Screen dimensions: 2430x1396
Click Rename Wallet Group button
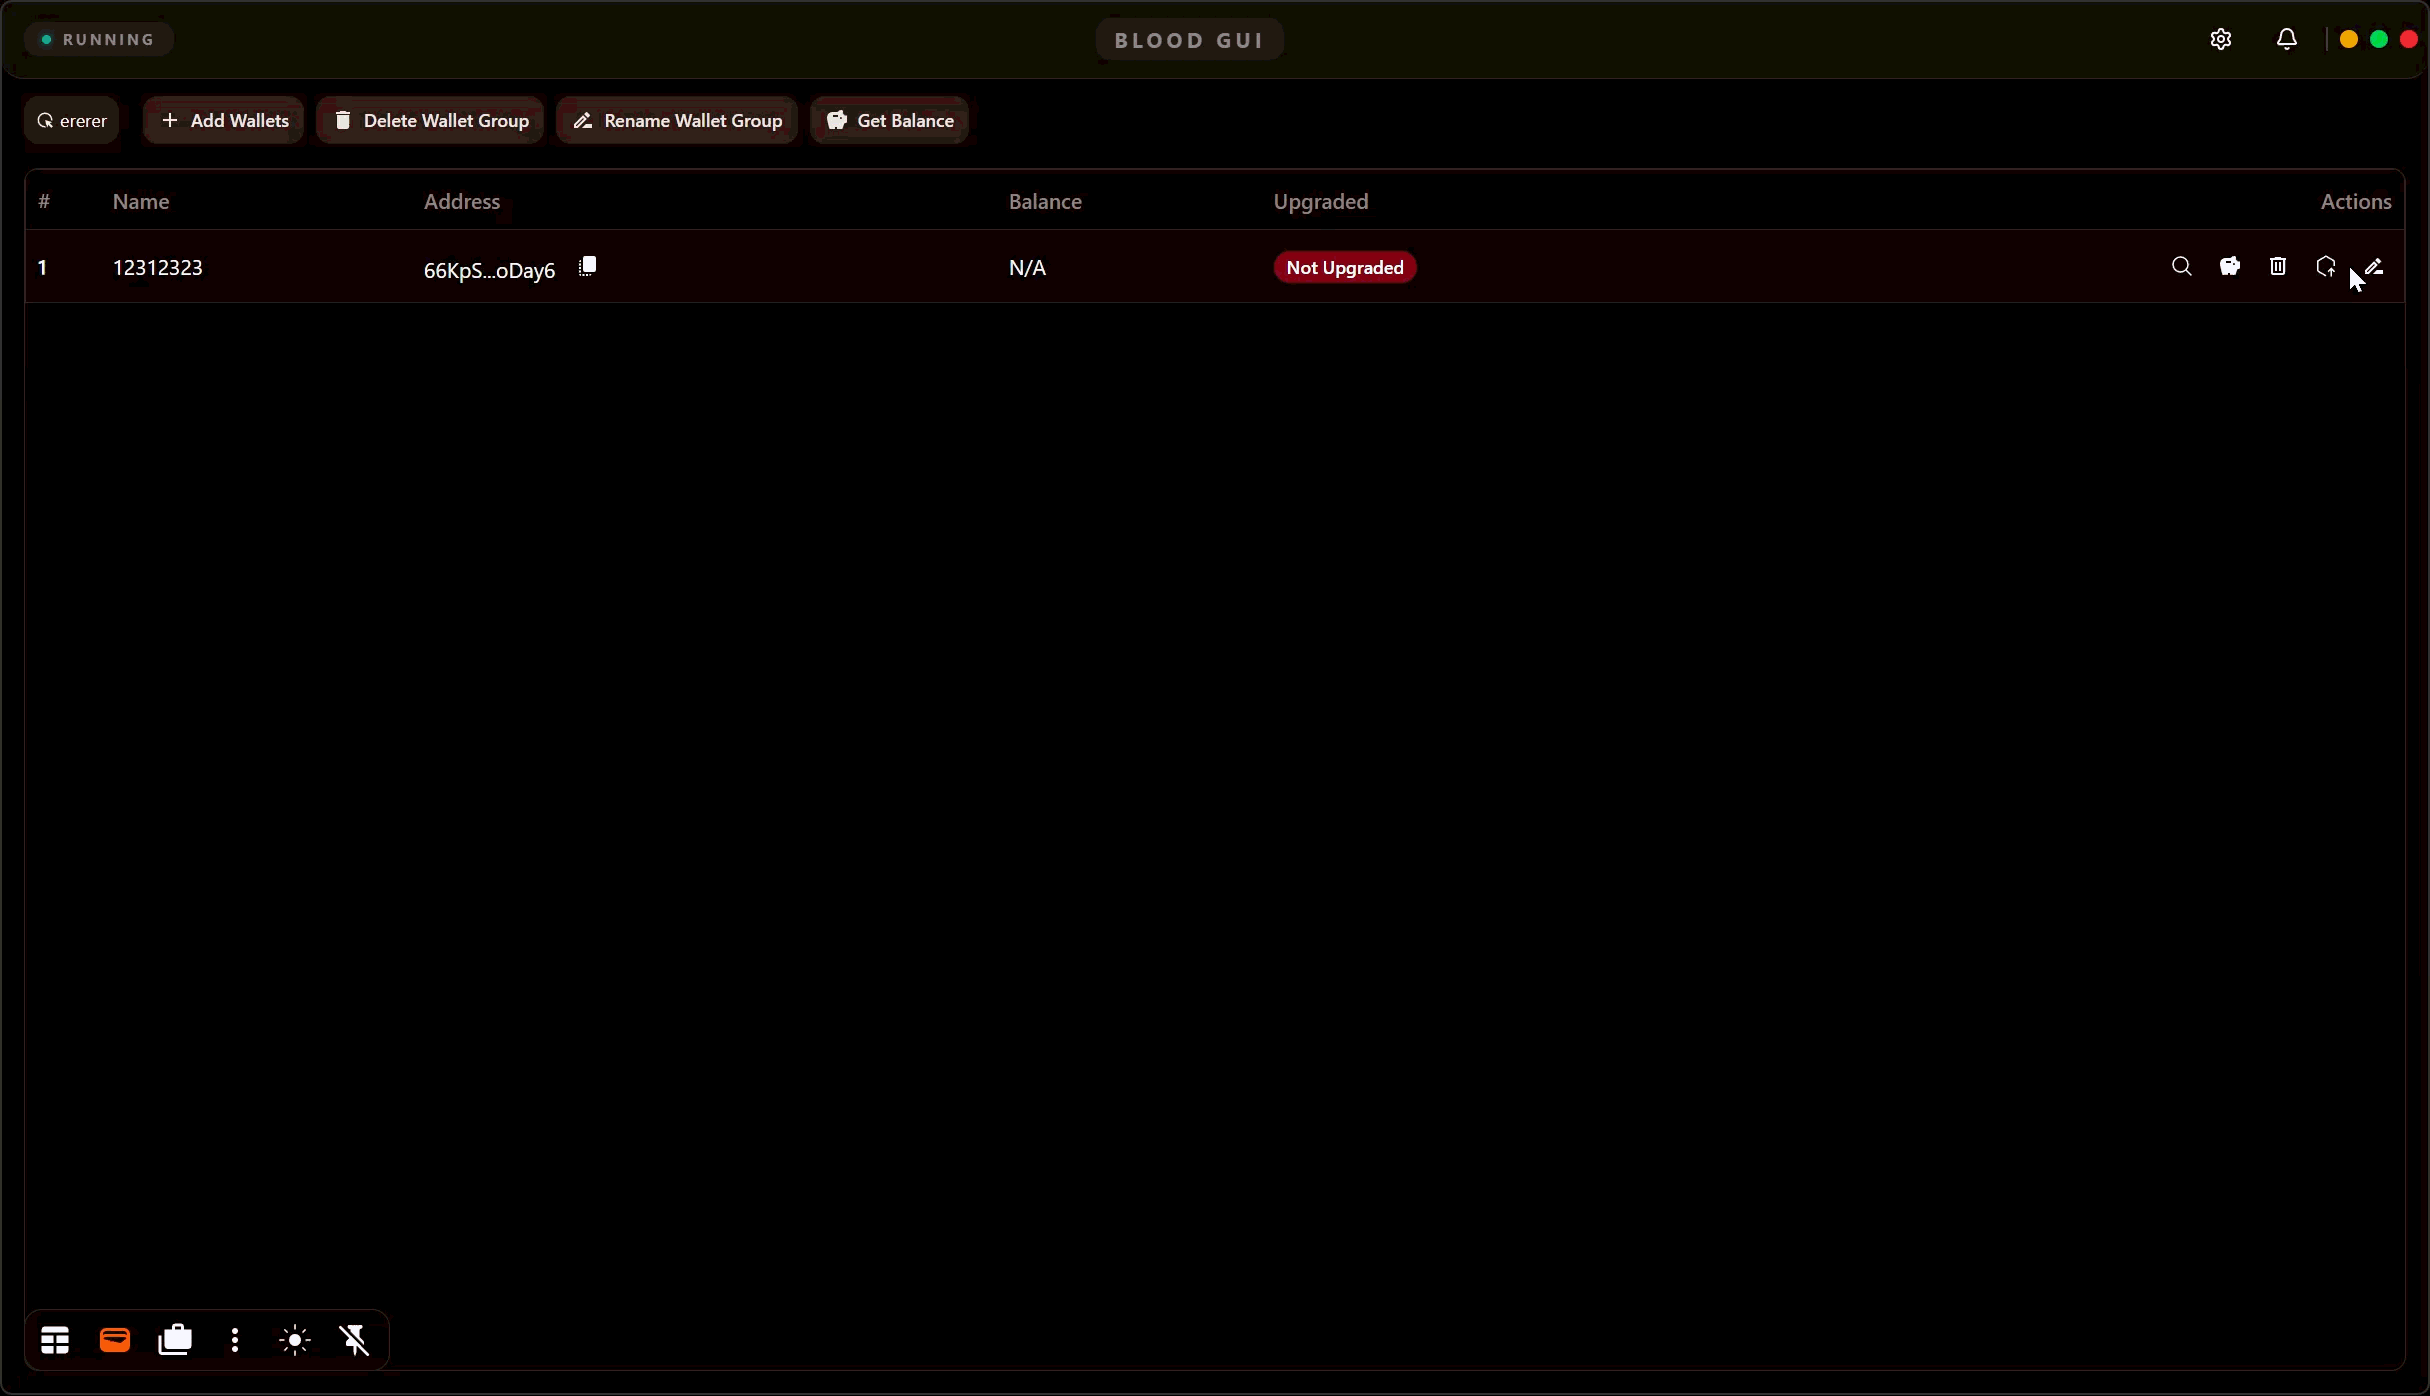click(x=677, y=121)
